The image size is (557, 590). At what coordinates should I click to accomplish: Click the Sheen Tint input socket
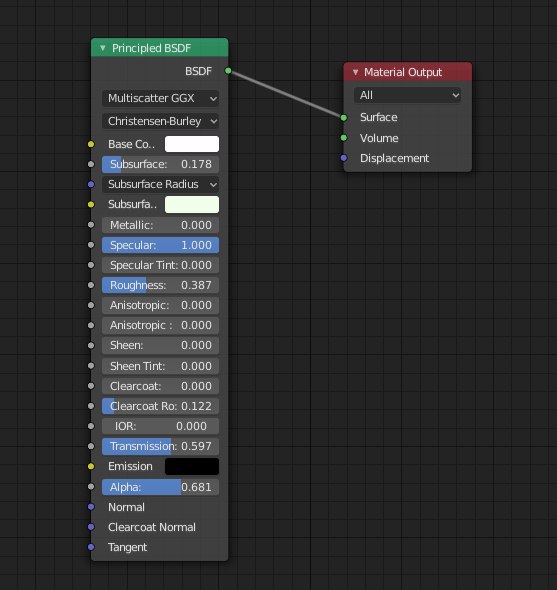(x=91, y=365)
